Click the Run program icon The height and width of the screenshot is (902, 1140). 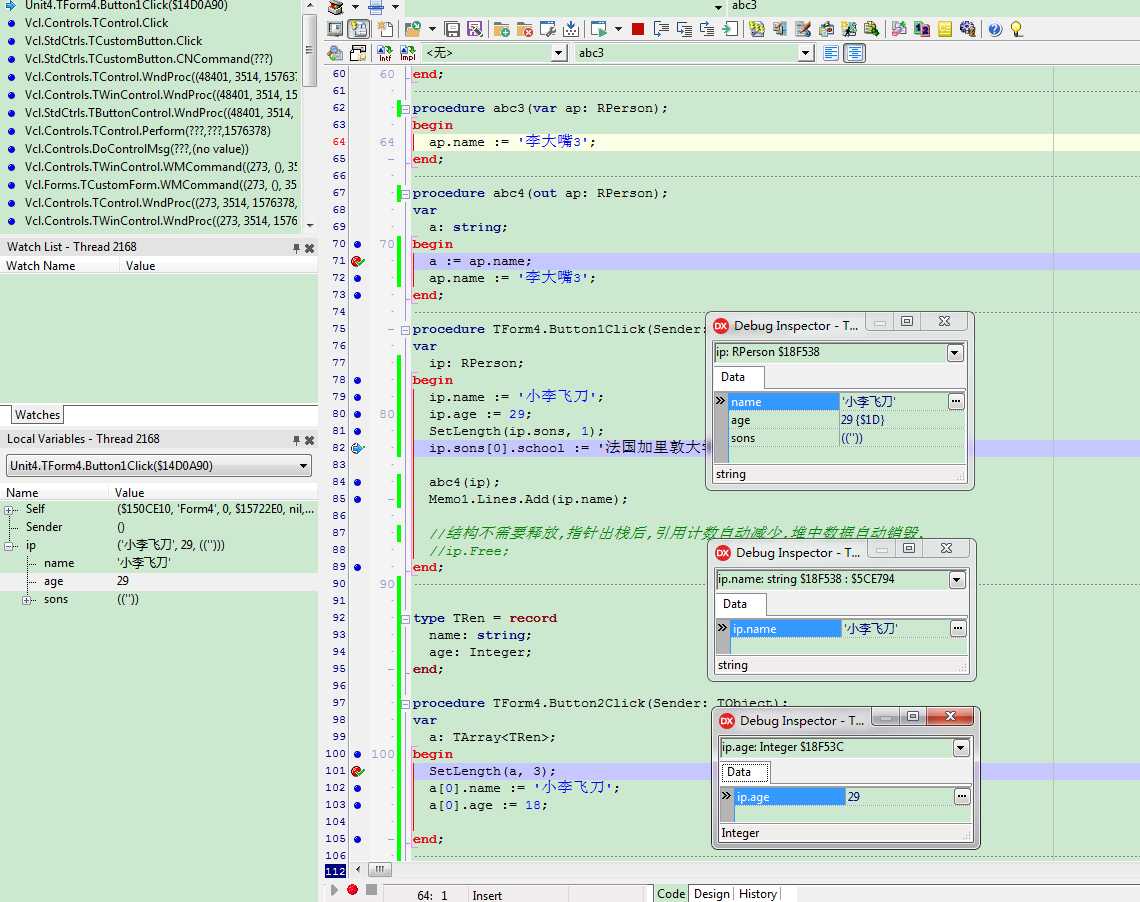pyautogui.click(x=598, y=29)
